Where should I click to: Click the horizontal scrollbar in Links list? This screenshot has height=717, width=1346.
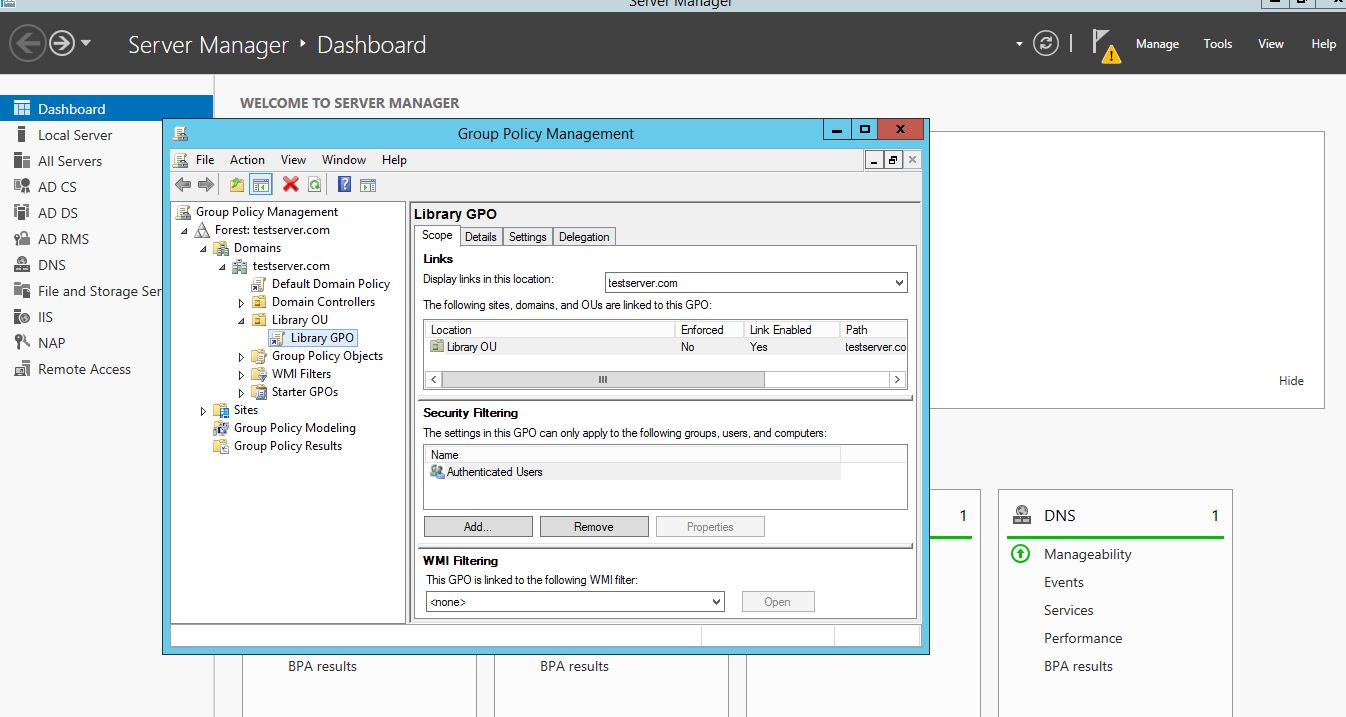(603, 380)
